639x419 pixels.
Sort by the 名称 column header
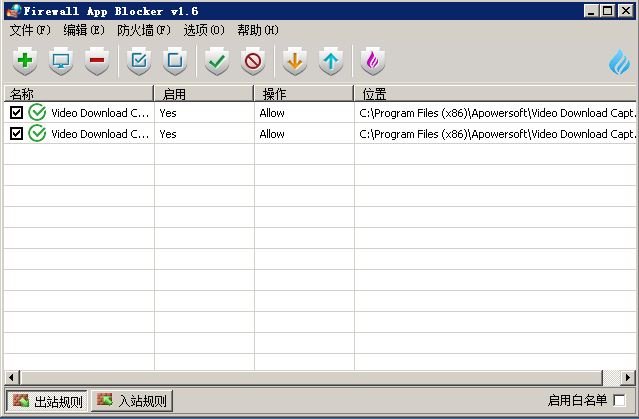point(79,94)
